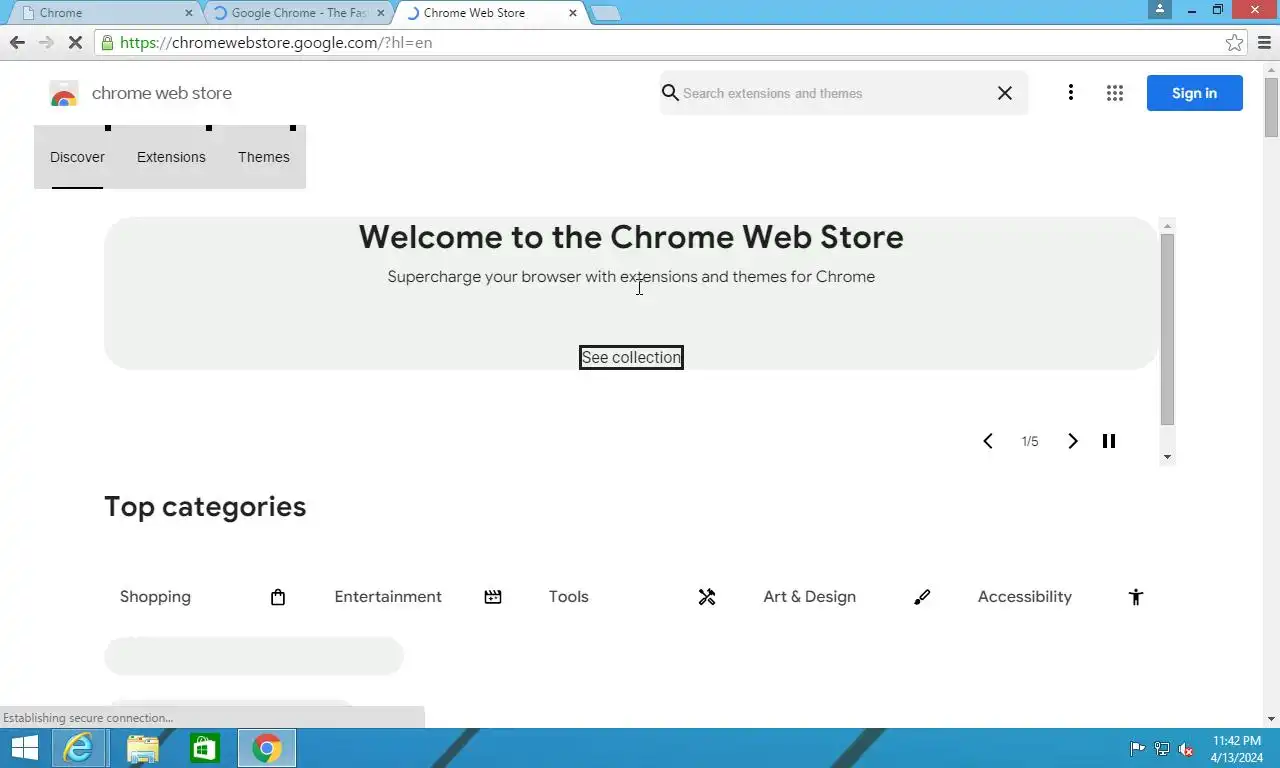Go to previous carousel slide
This screenshot has height=768, width=1280.
tap(988, 441)
